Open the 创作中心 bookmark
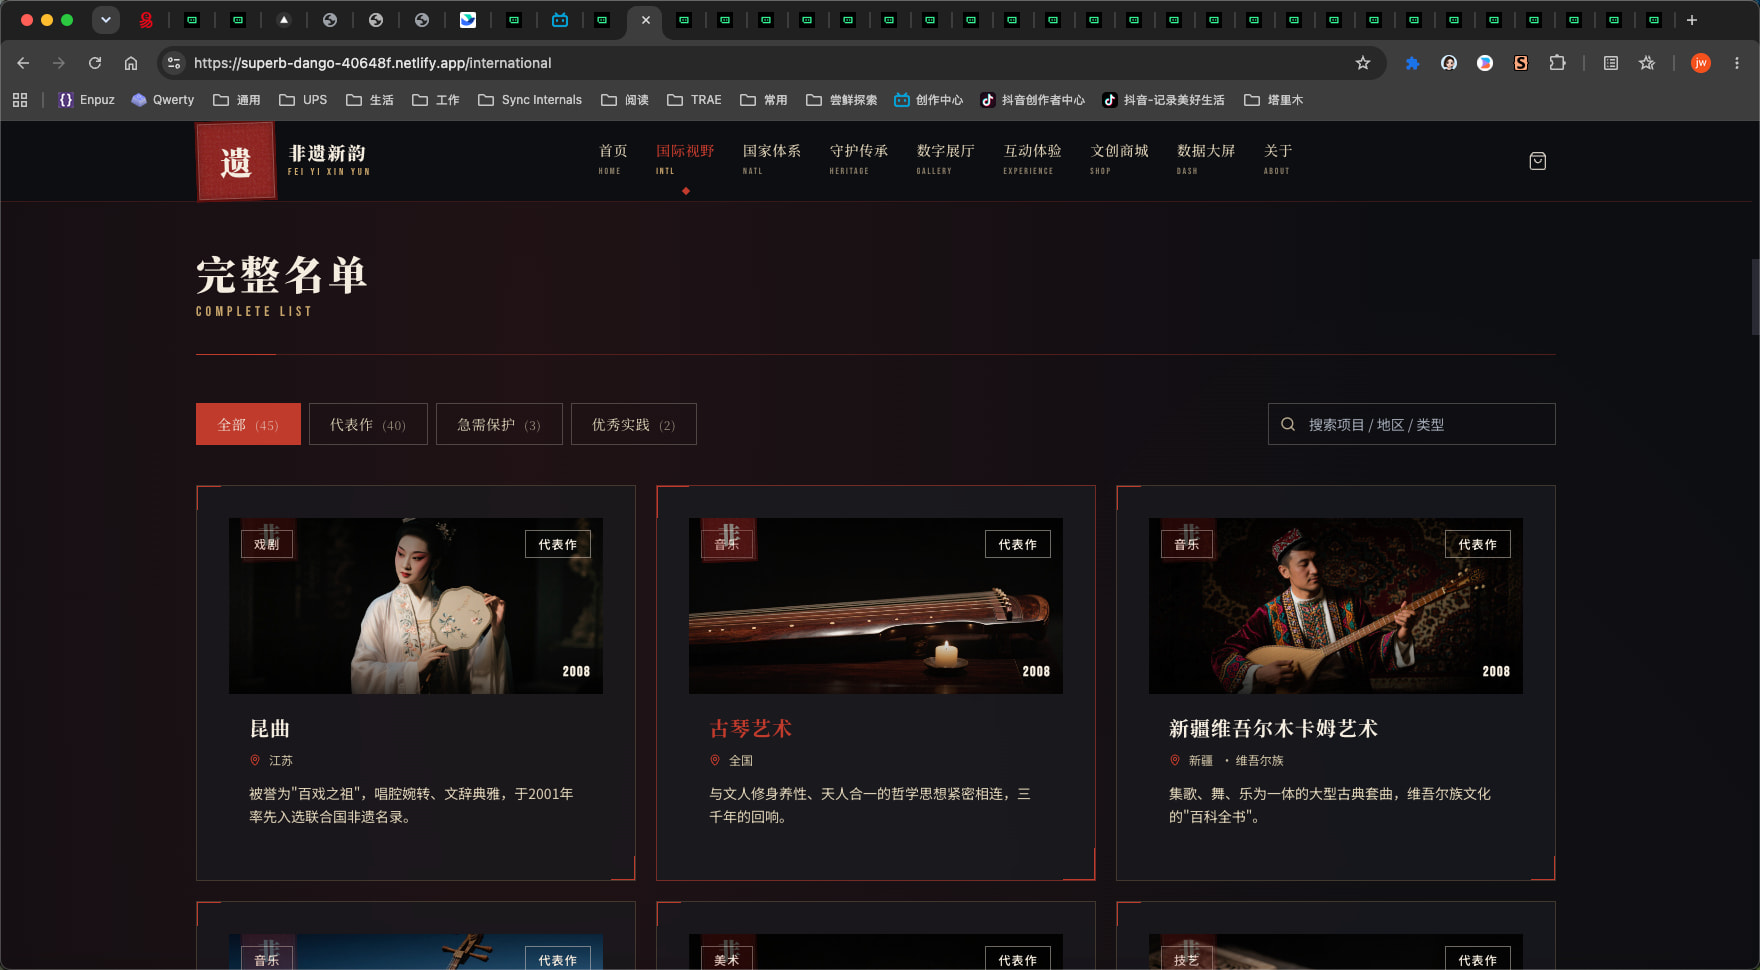The width and height of the screenshot is (1760, 970). [928, 100]
